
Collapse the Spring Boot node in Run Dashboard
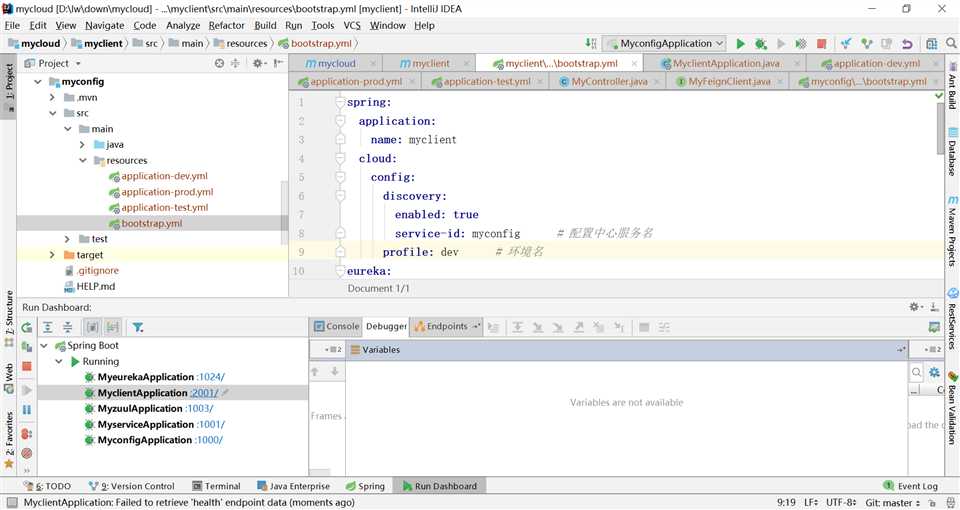(x=44, y=346)
